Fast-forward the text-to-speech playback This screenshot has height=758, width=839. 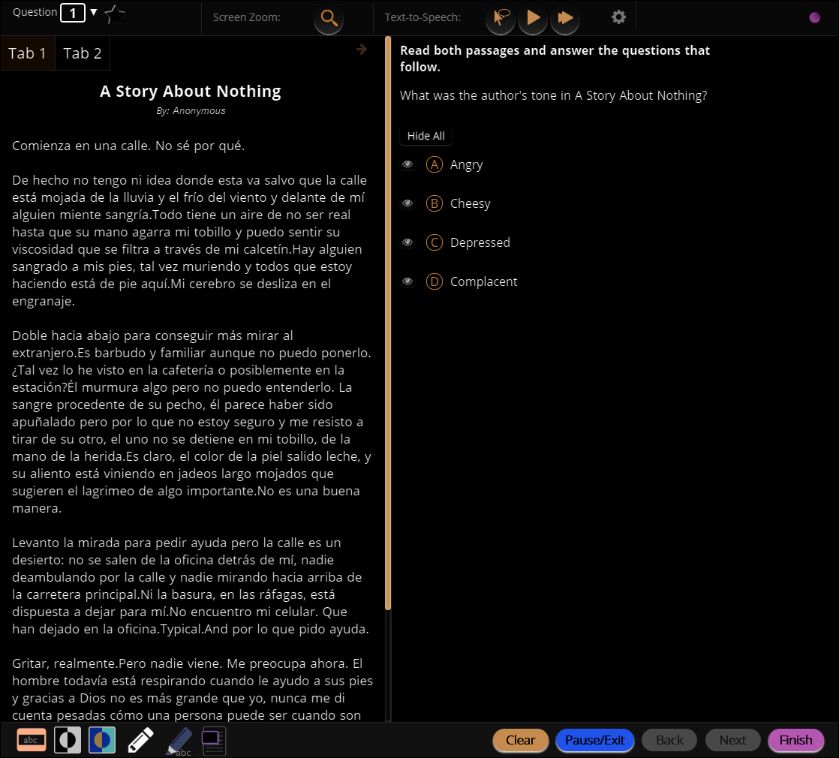point(565,18)
